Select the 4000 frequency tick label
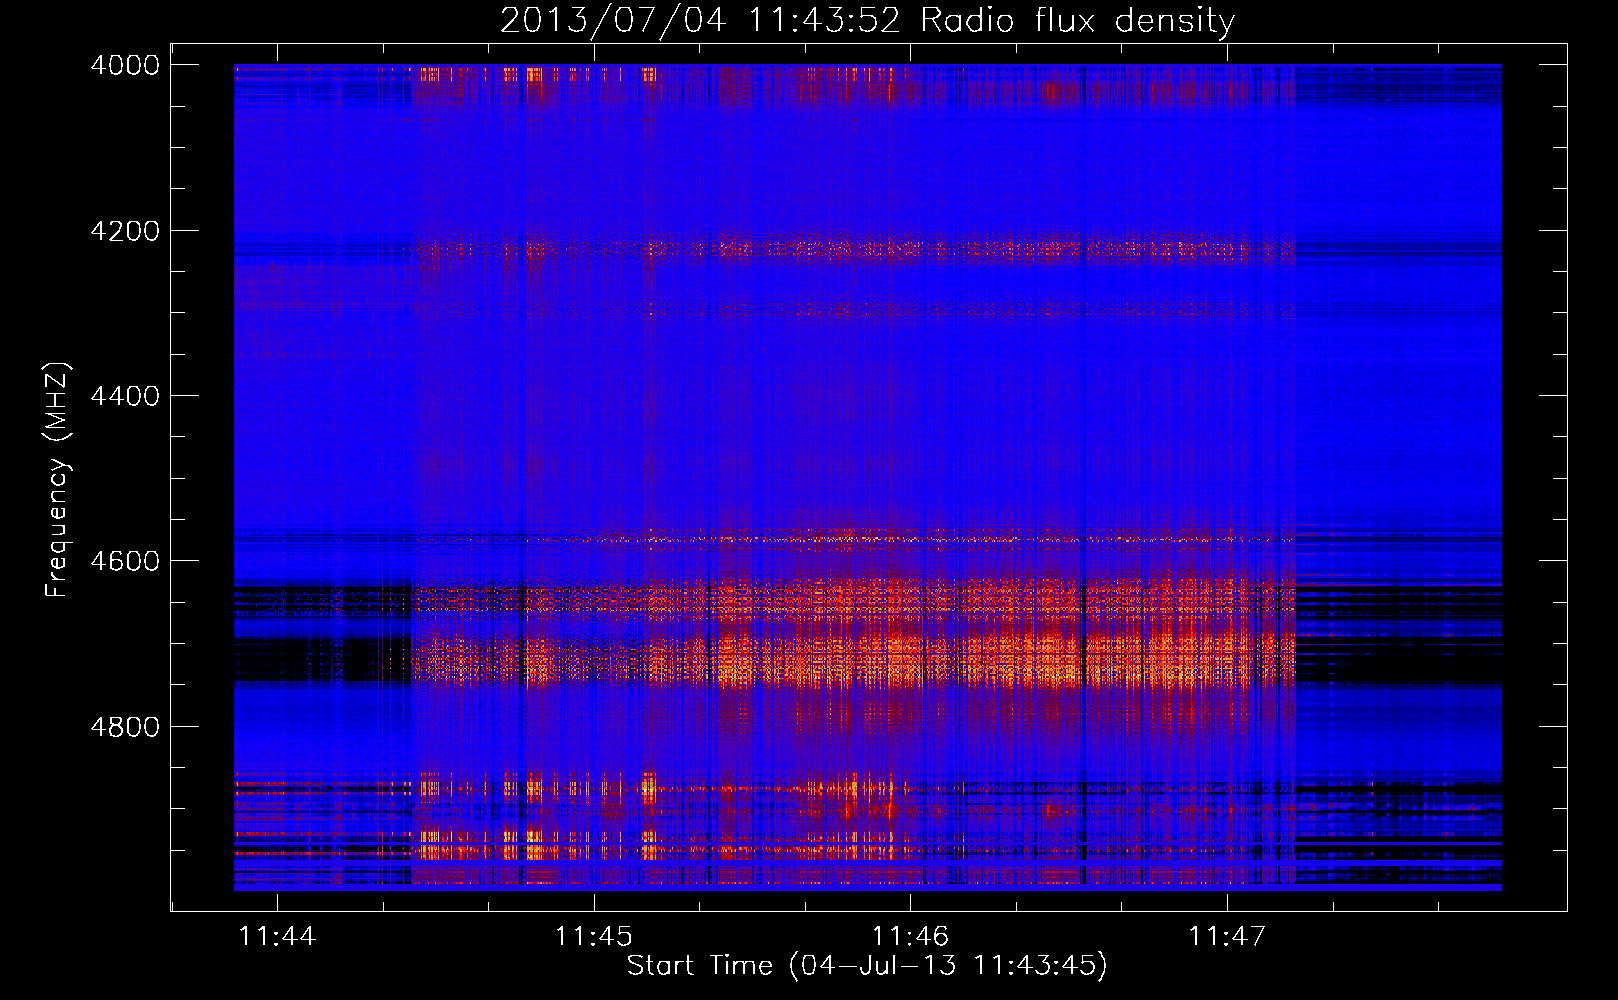 (125, 65)
